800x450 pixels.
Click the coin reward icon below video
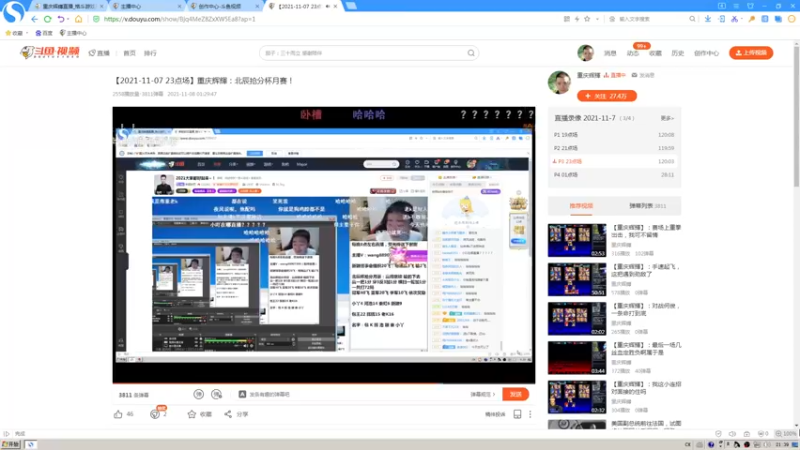[x=155, y=414]
